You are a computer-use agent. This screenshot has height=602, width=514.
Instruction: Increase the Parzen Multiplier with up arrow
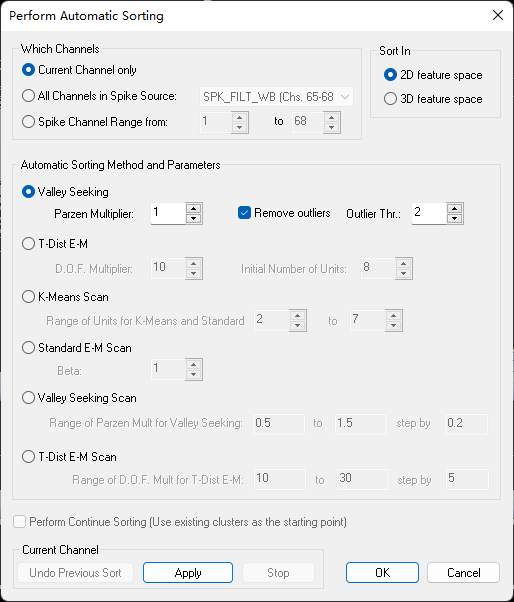tap(193, 208)
